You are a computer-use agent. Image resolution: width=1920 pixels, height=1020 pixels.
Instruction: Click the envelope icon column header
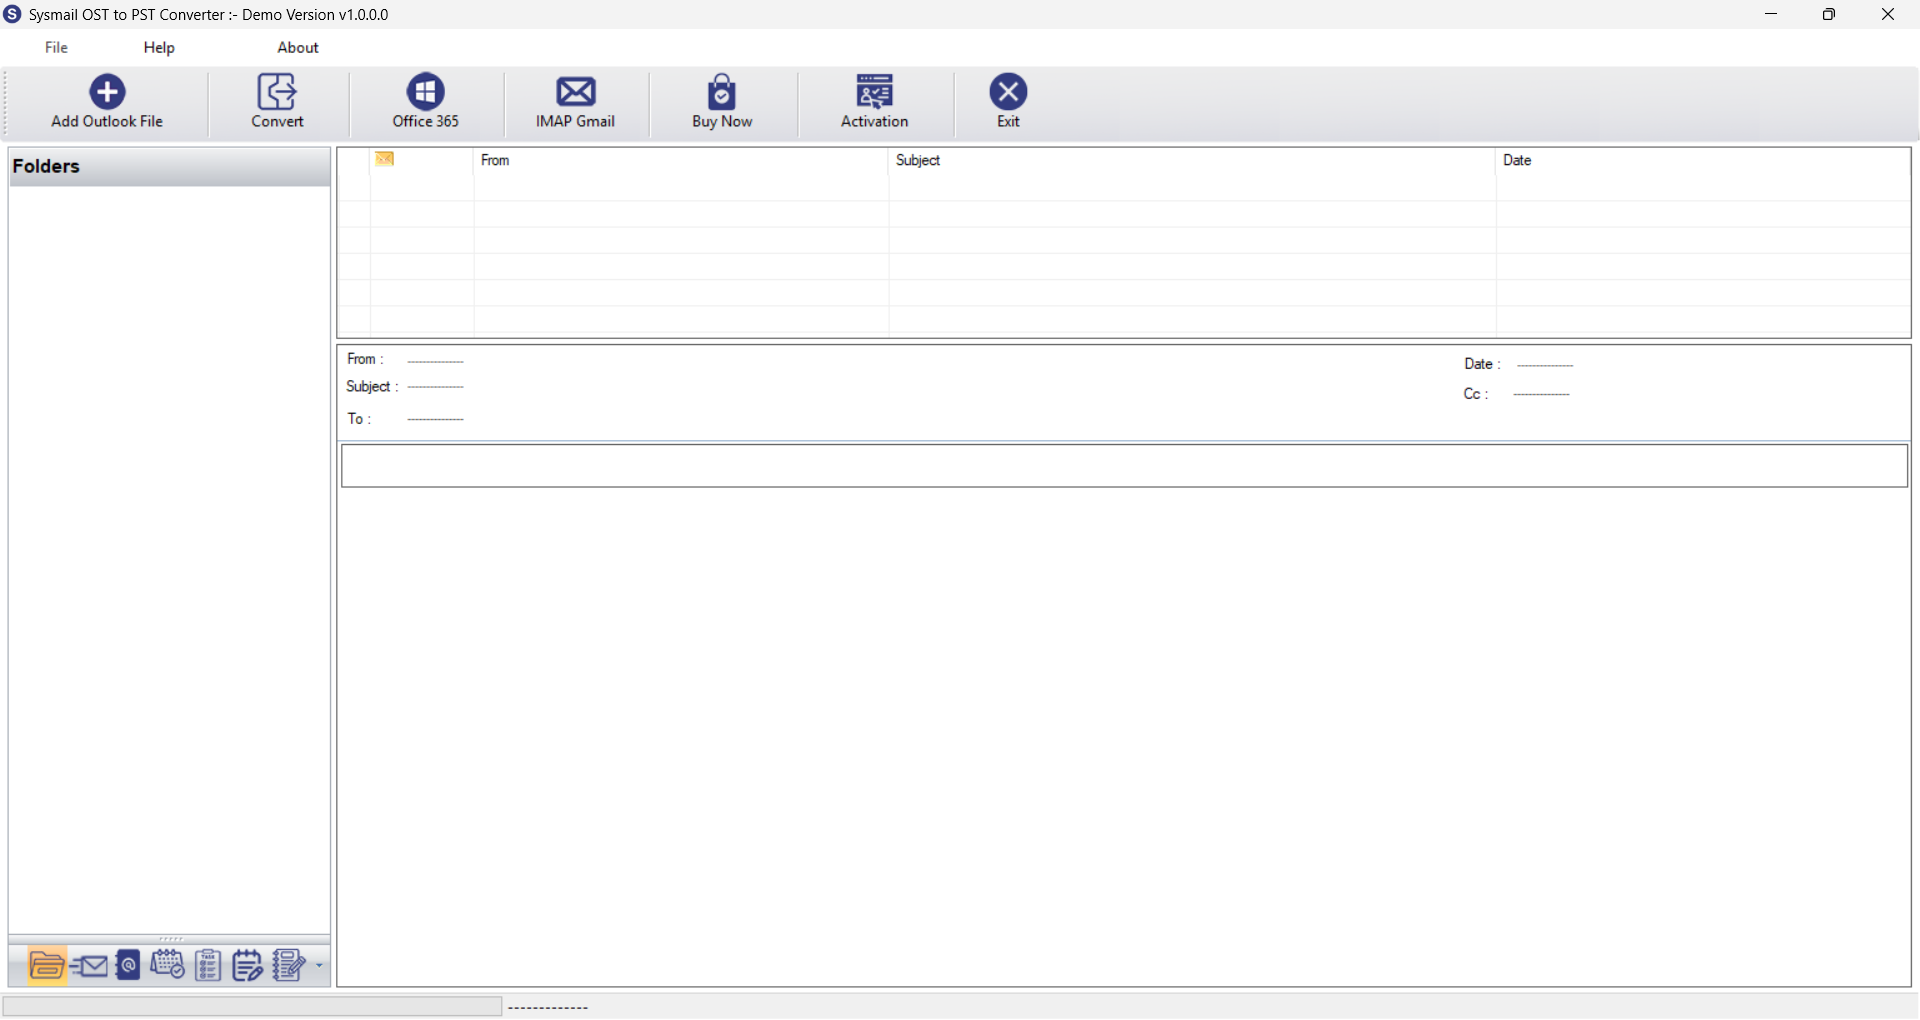click(385, 159)
